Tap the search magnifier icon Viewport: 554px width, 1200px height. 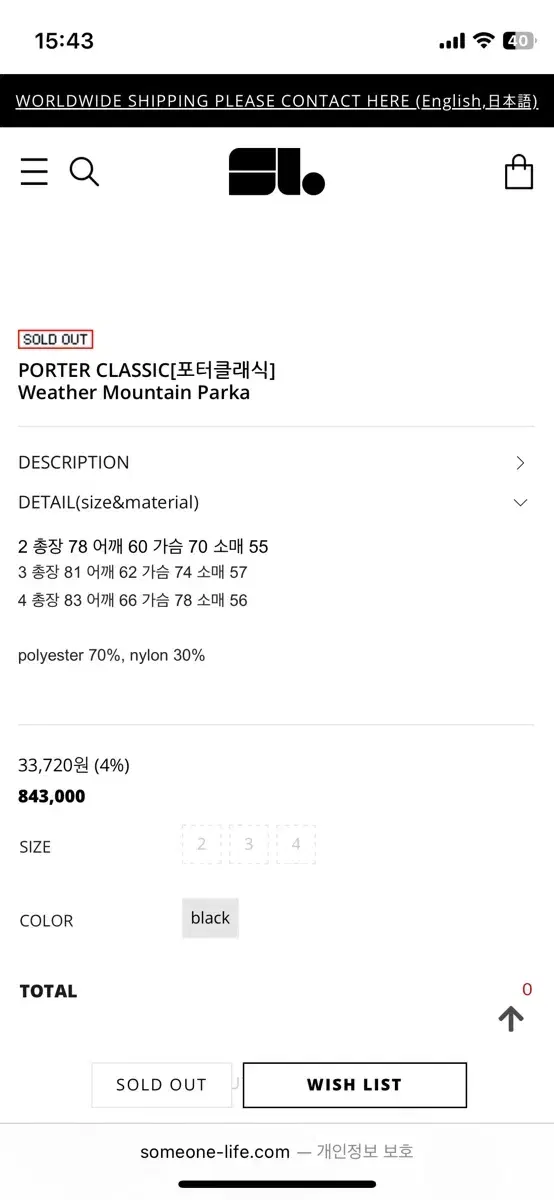pyautogui.click(x=84, y=172)
